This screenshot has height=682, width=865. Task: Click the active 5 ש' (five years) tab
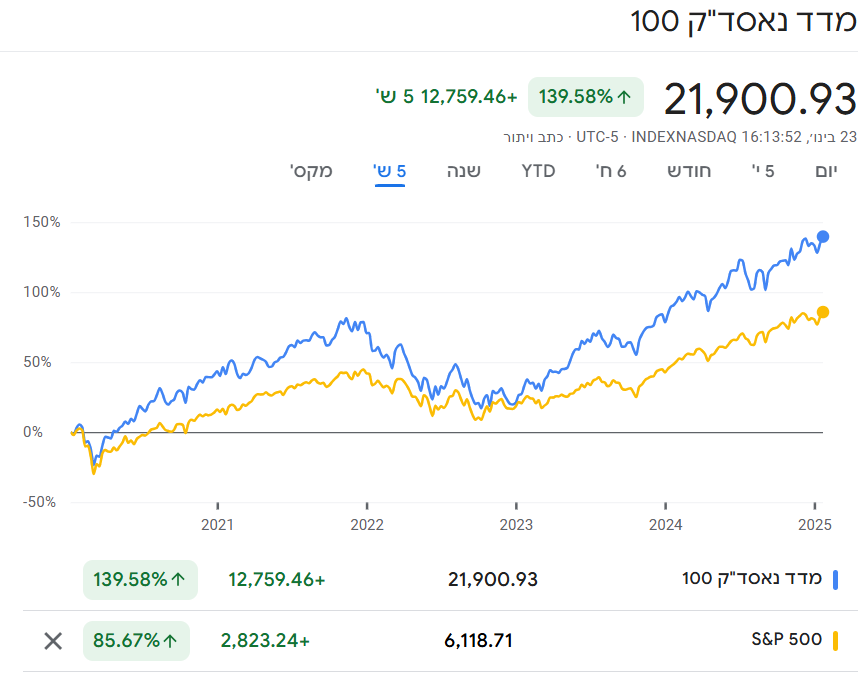[390, 171]
